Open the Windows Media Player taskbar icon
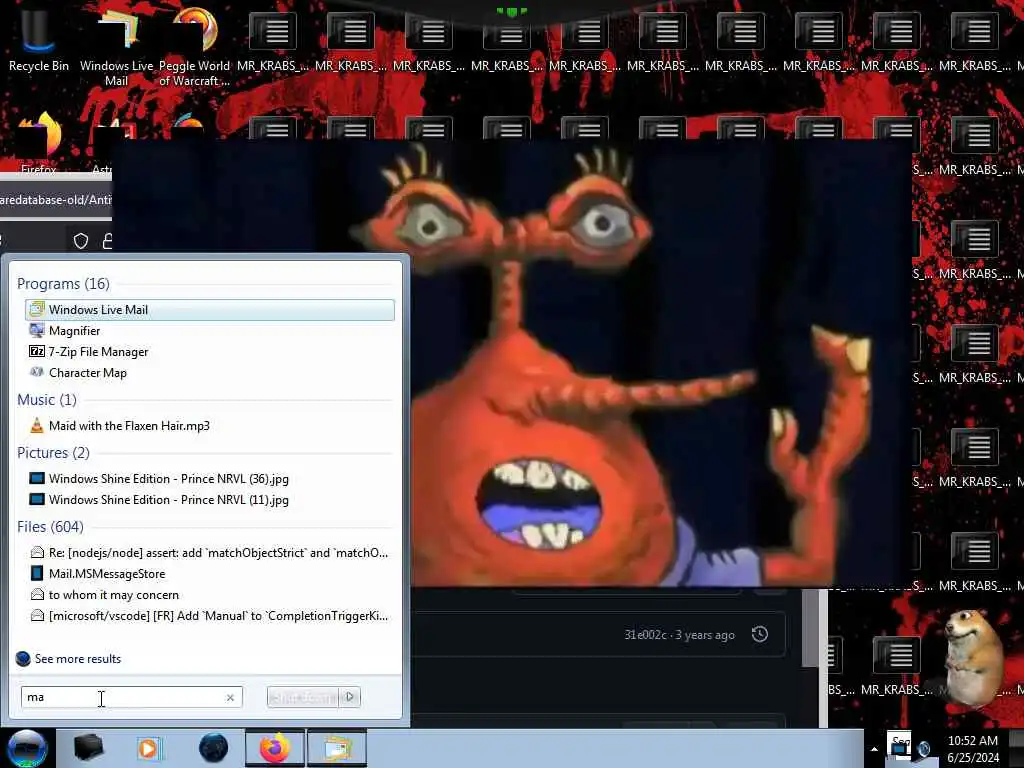1024x768 pixels. click(x=149, y=748)
